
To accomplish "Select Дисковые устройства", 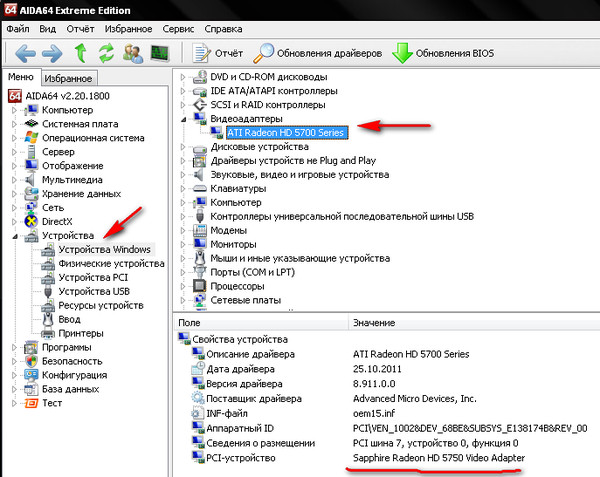I will (259, 147).
